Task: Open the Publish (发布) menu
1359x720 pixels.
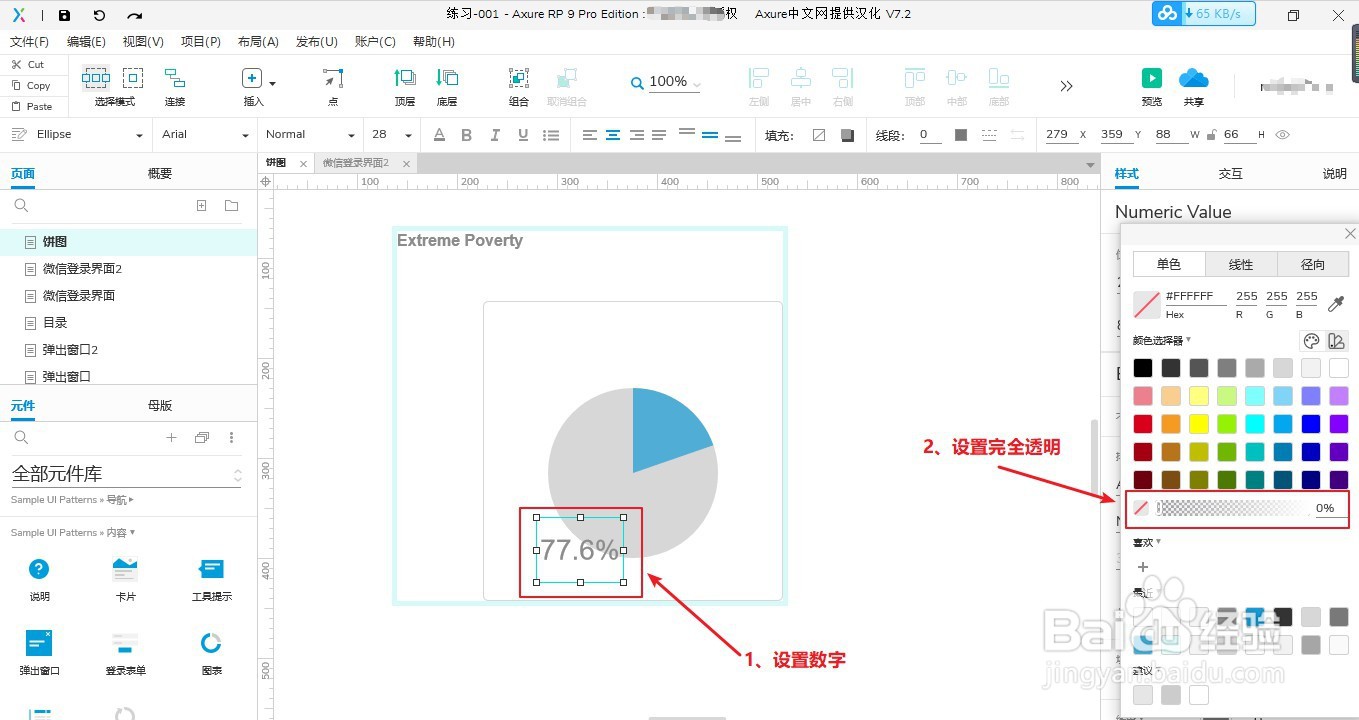Action: pos(317,42)
